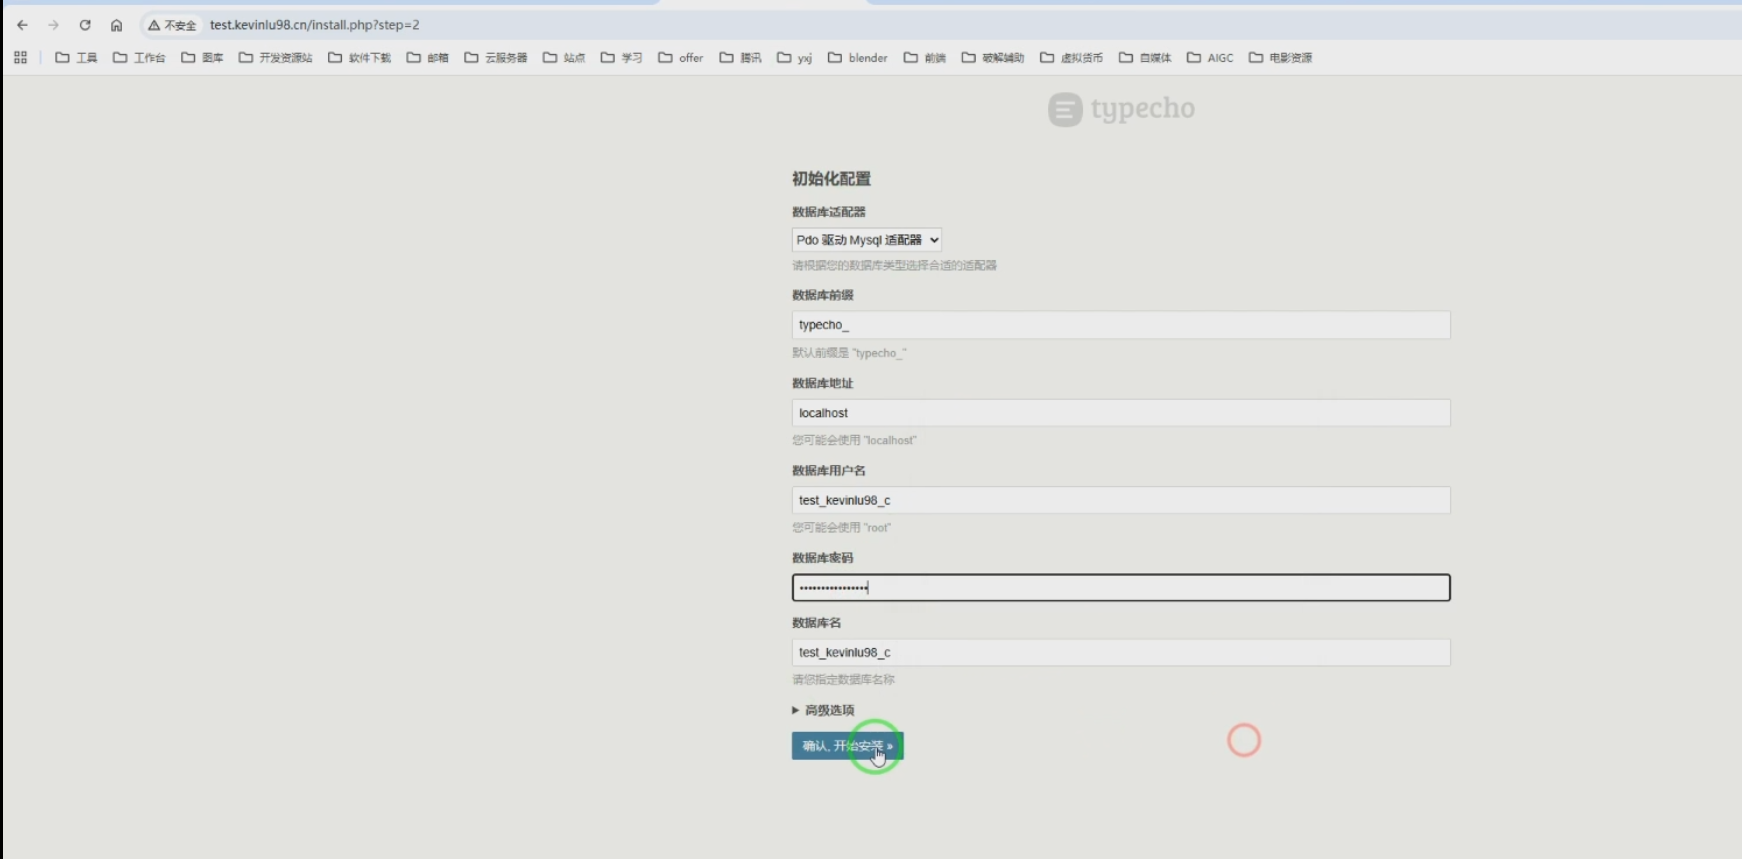Click the browser back arrow
1742x859 pixels.
click(22, 25)
